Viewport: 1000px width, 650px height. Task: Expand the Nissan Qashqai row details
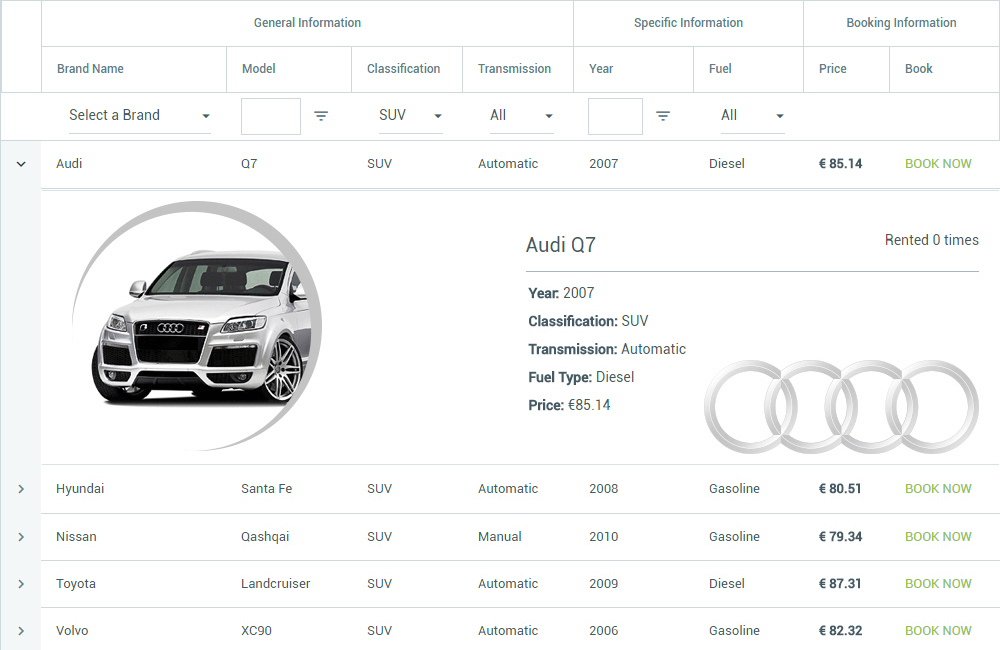pos(21,537)
